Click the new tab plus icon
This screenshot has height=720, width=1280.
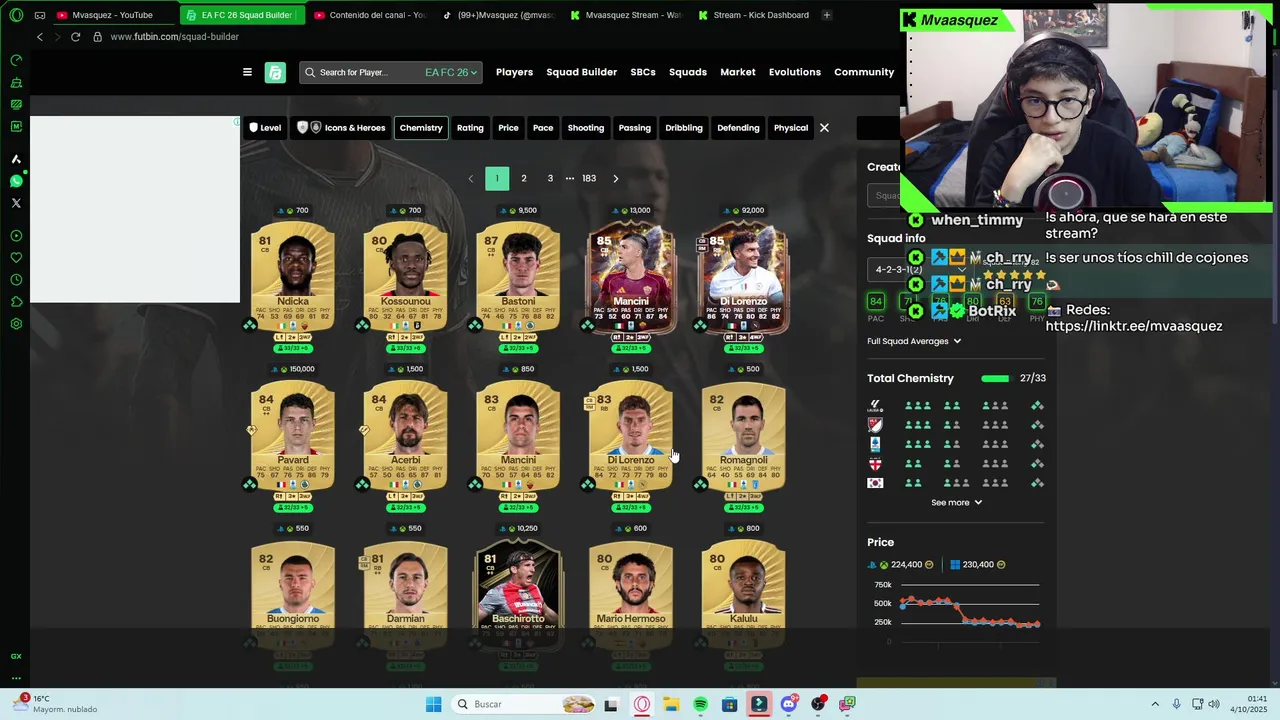[826, 15]
